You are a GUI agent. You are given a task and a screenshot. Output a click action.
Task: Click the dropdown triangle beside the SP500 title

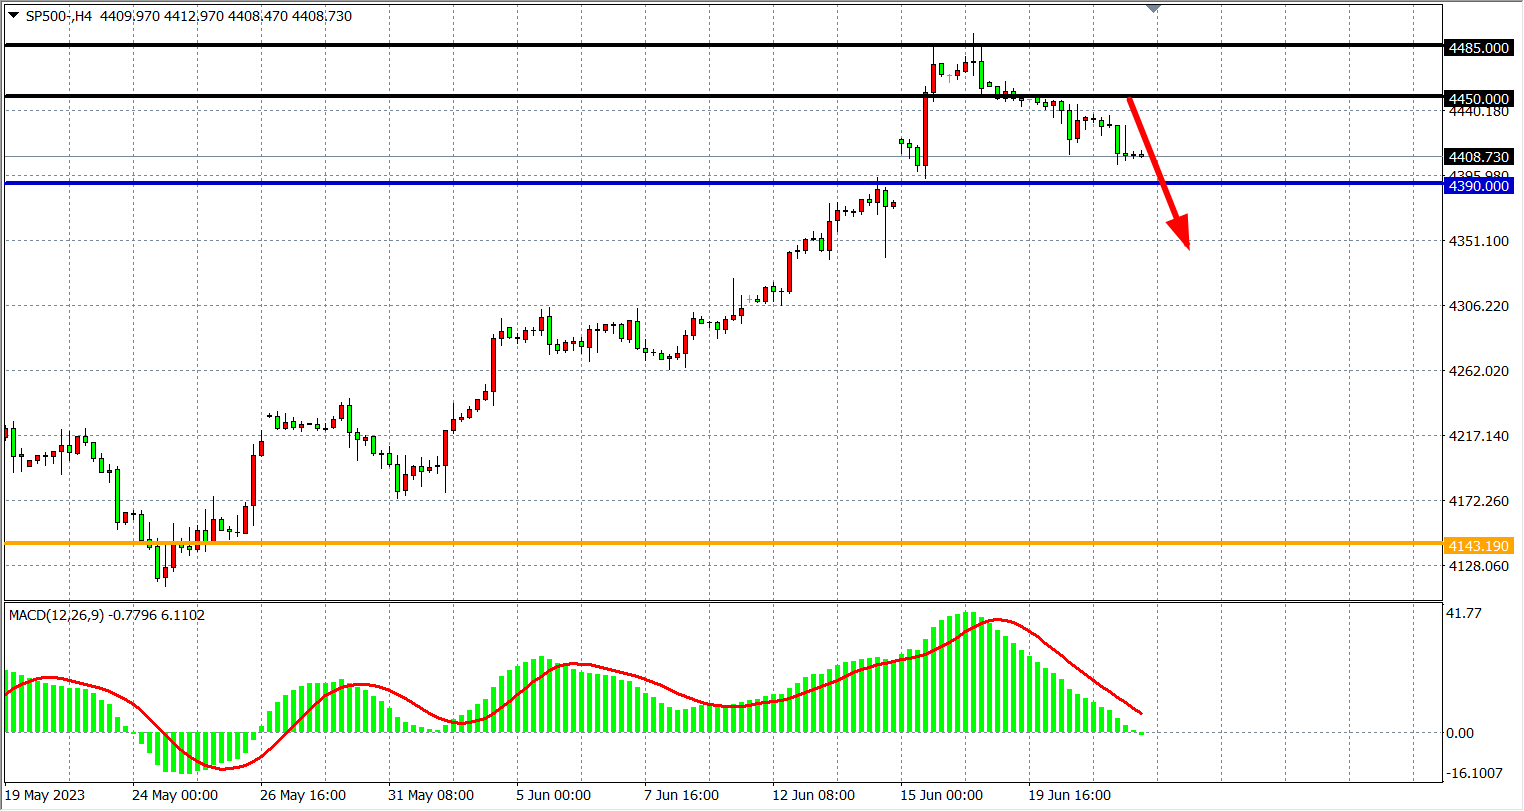[13, 16]
